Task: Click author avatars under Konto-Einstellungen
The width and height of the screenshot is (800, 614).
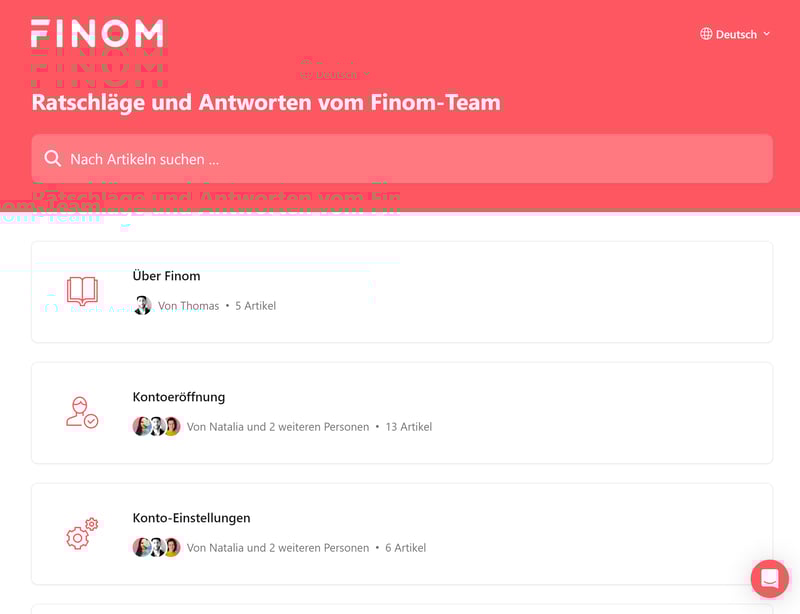Action: 156,548
